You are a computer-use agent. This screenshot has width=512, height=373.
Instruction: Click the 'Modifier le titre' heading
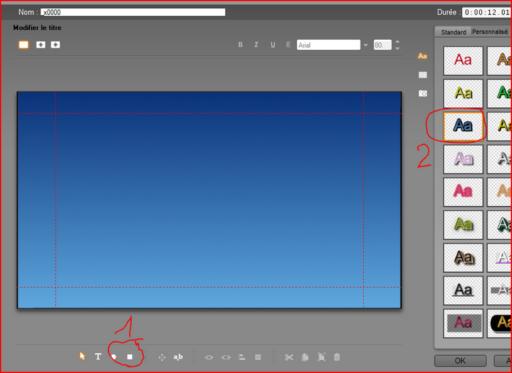pos(37,28)
